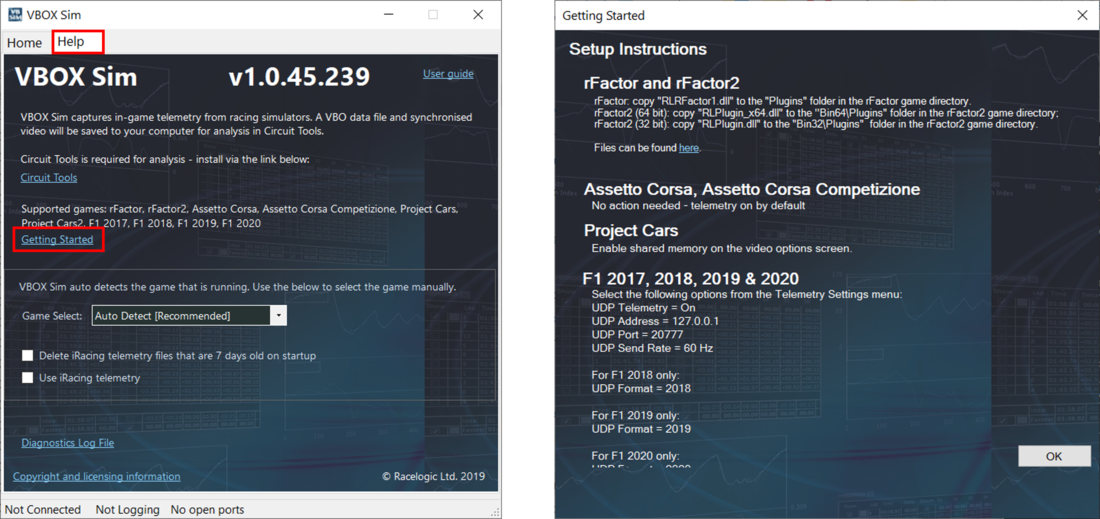Open the Getting Started link
This screenshot has height=519, width=1100.
[57, 239]
